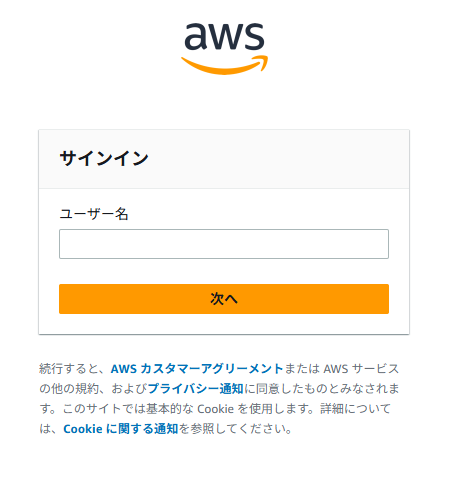
Task: Click the 'または' text after agreement link
Action: pos(303,369)
